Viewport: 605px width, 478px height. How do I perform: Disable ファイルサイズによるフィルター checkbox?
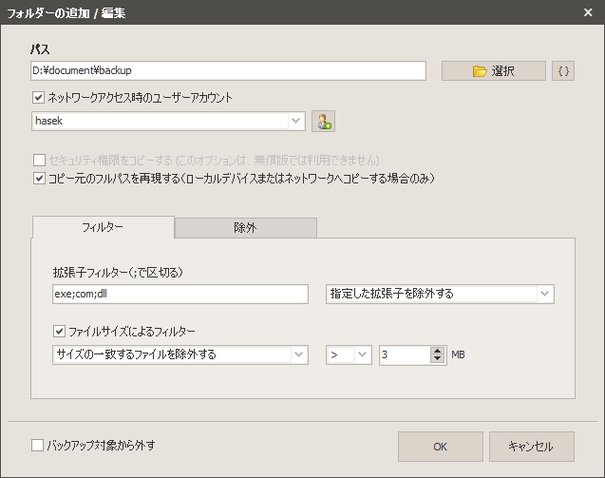point(59,330)
